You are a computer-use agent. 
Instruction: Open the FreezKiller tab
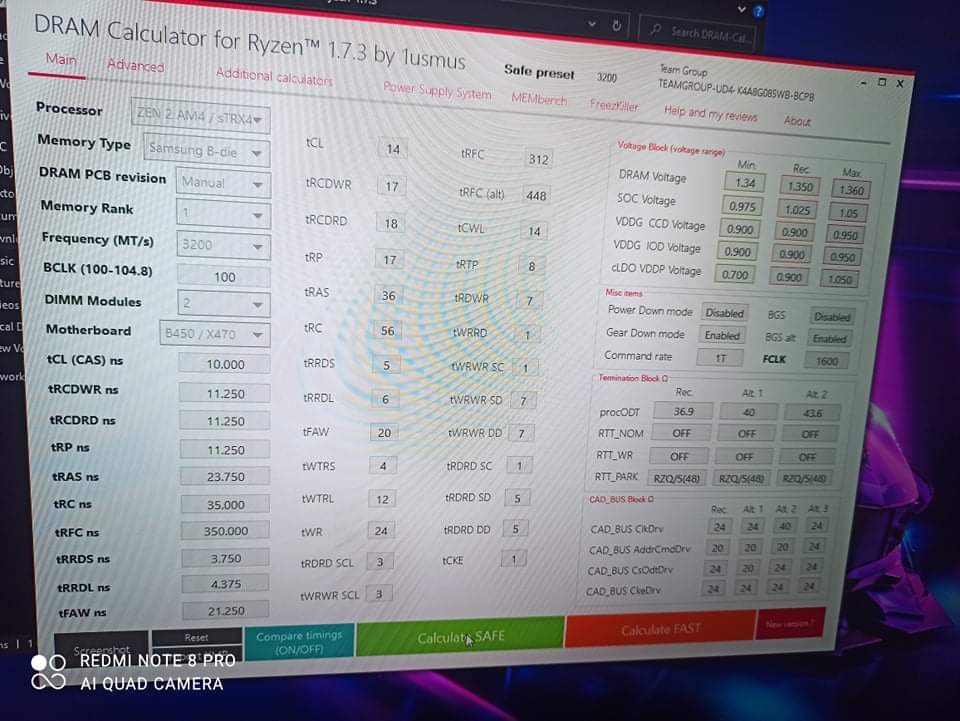click(614, 105)
